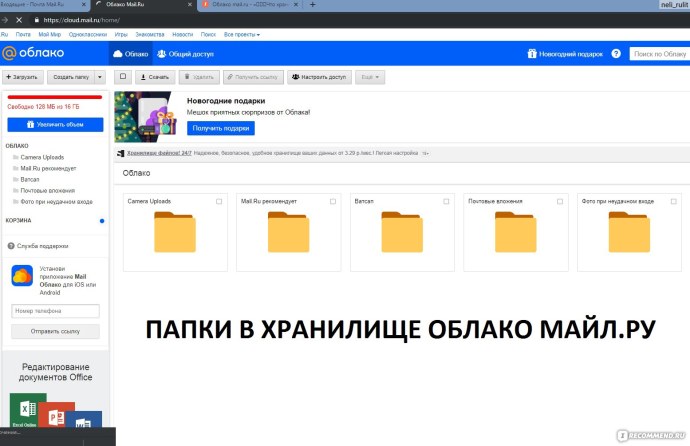Screen dimensions: 690x446
Task: Click the Создать папку button
Action: (x=71, y=77)
